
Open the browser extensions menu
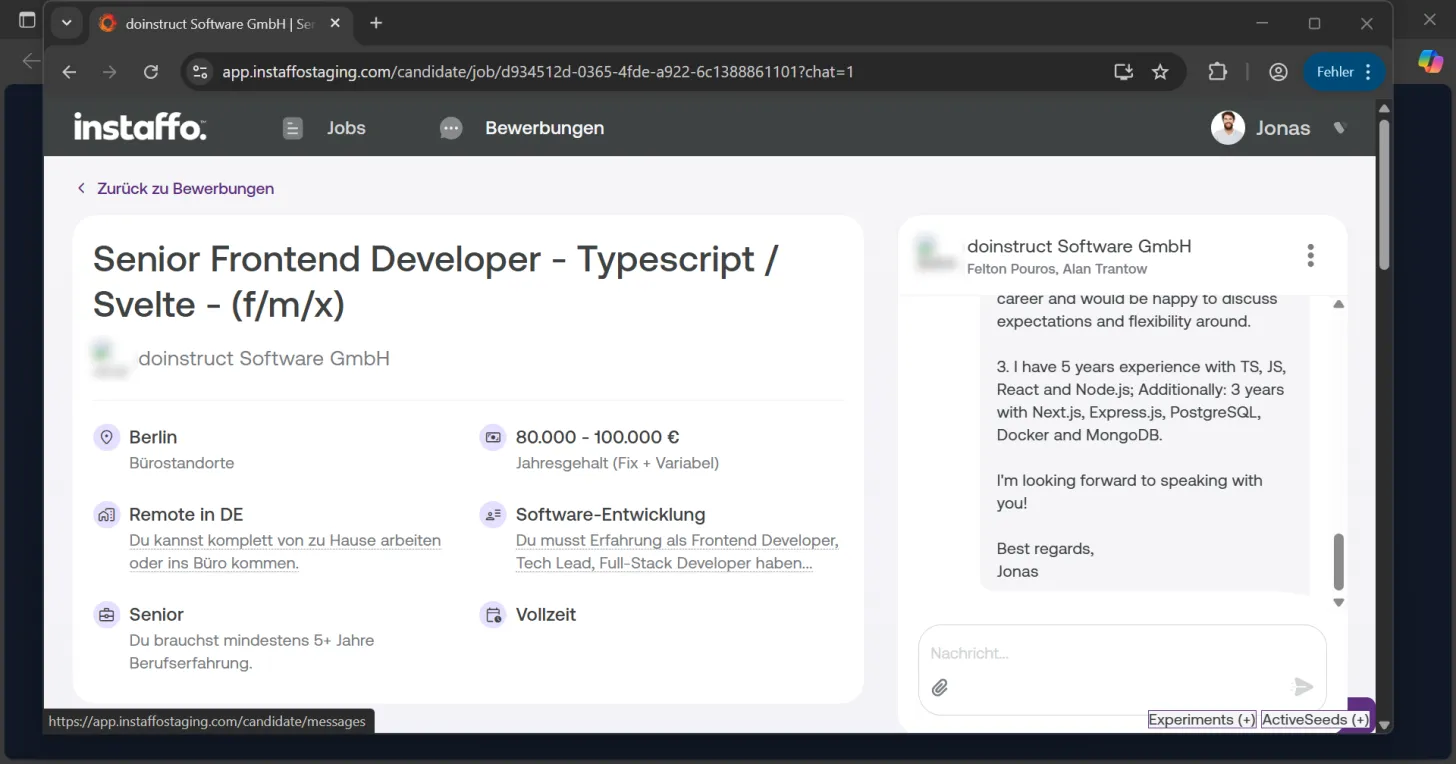1217,72
